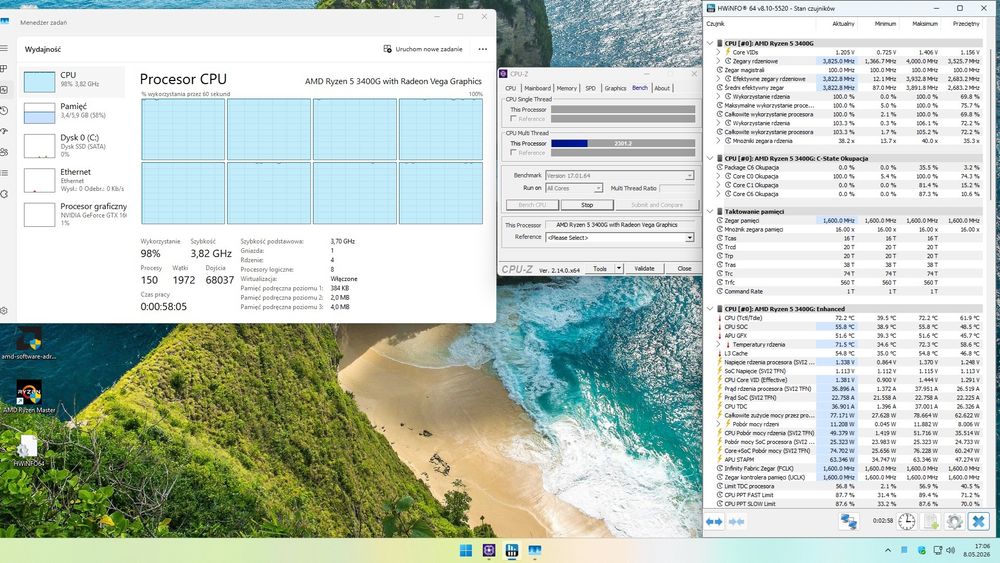The height and width of the screenshot is (563, 1000).
Task: Open Reference Please Select dropdown in CPU-Z
Action: click(620, 237)
